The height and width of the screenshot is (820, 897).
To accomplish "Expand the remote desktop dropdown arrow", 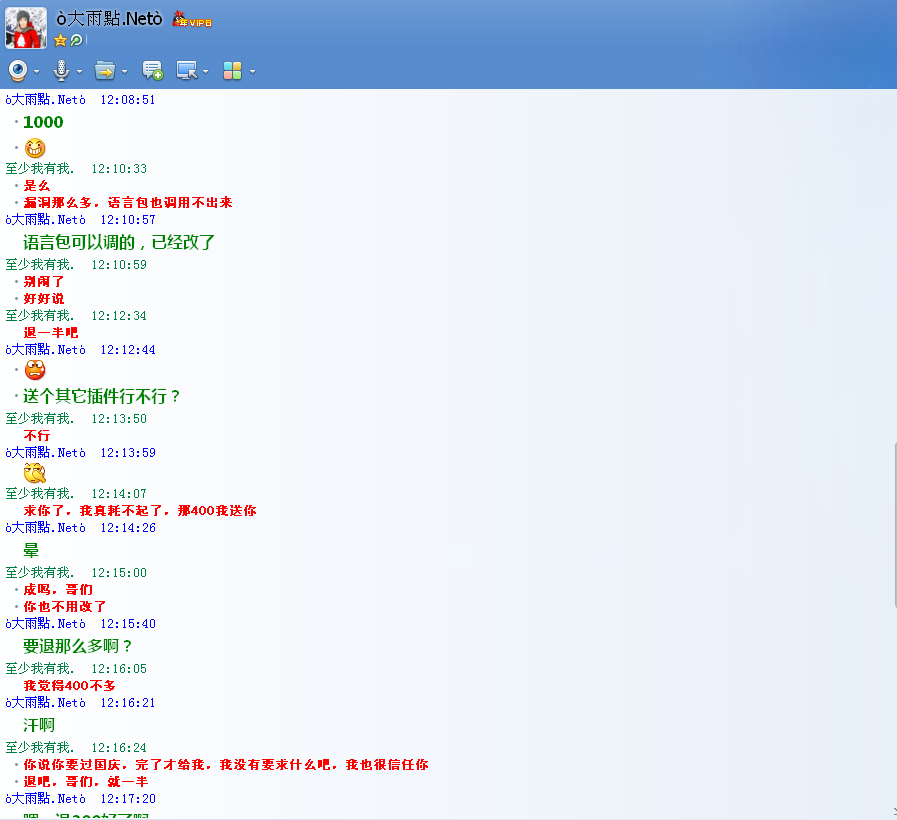I will [x=205, y=72].
